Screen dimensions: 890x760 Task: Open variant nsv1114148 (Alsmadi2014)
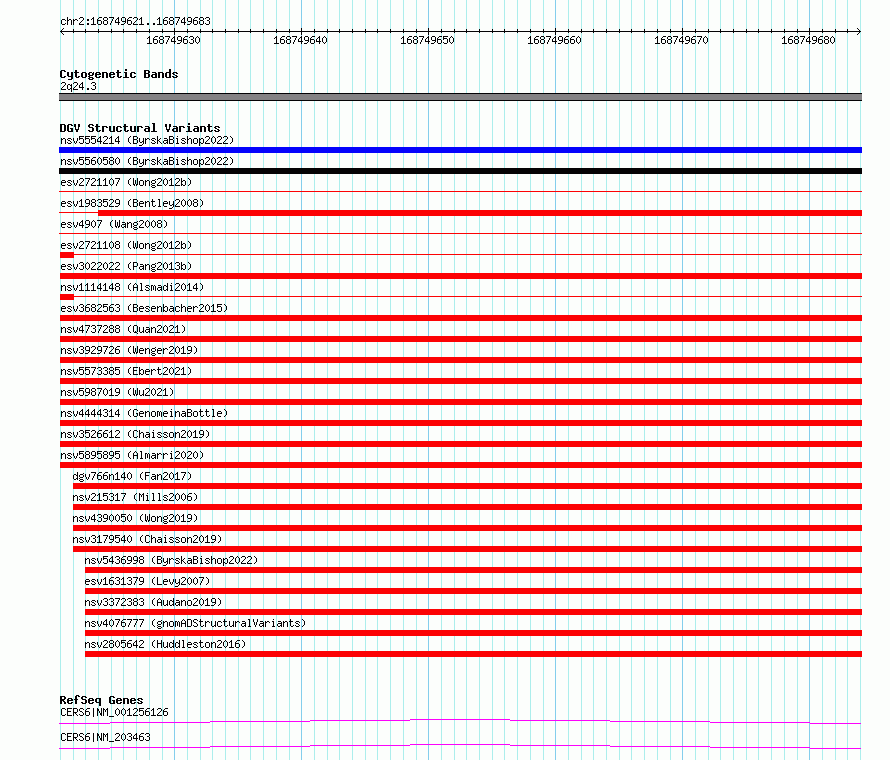[x=132, y=287]
